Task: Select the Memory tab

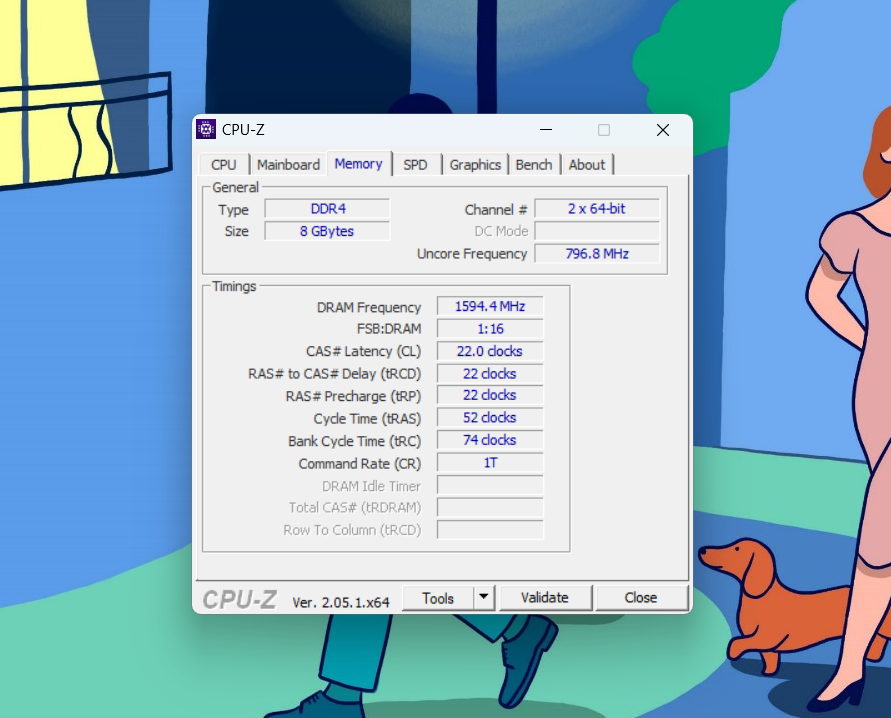Action: click(359, 164)
